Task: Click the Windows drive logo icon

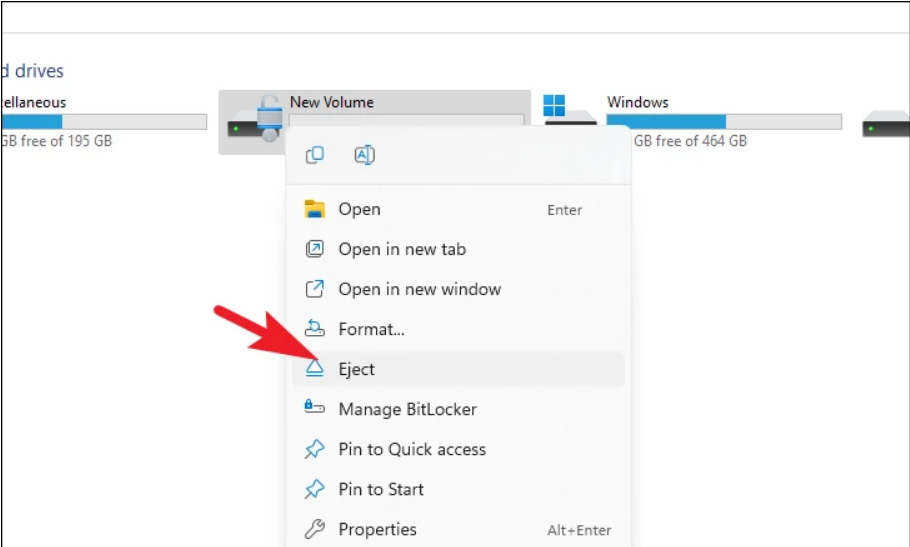Action: [555, 106]
